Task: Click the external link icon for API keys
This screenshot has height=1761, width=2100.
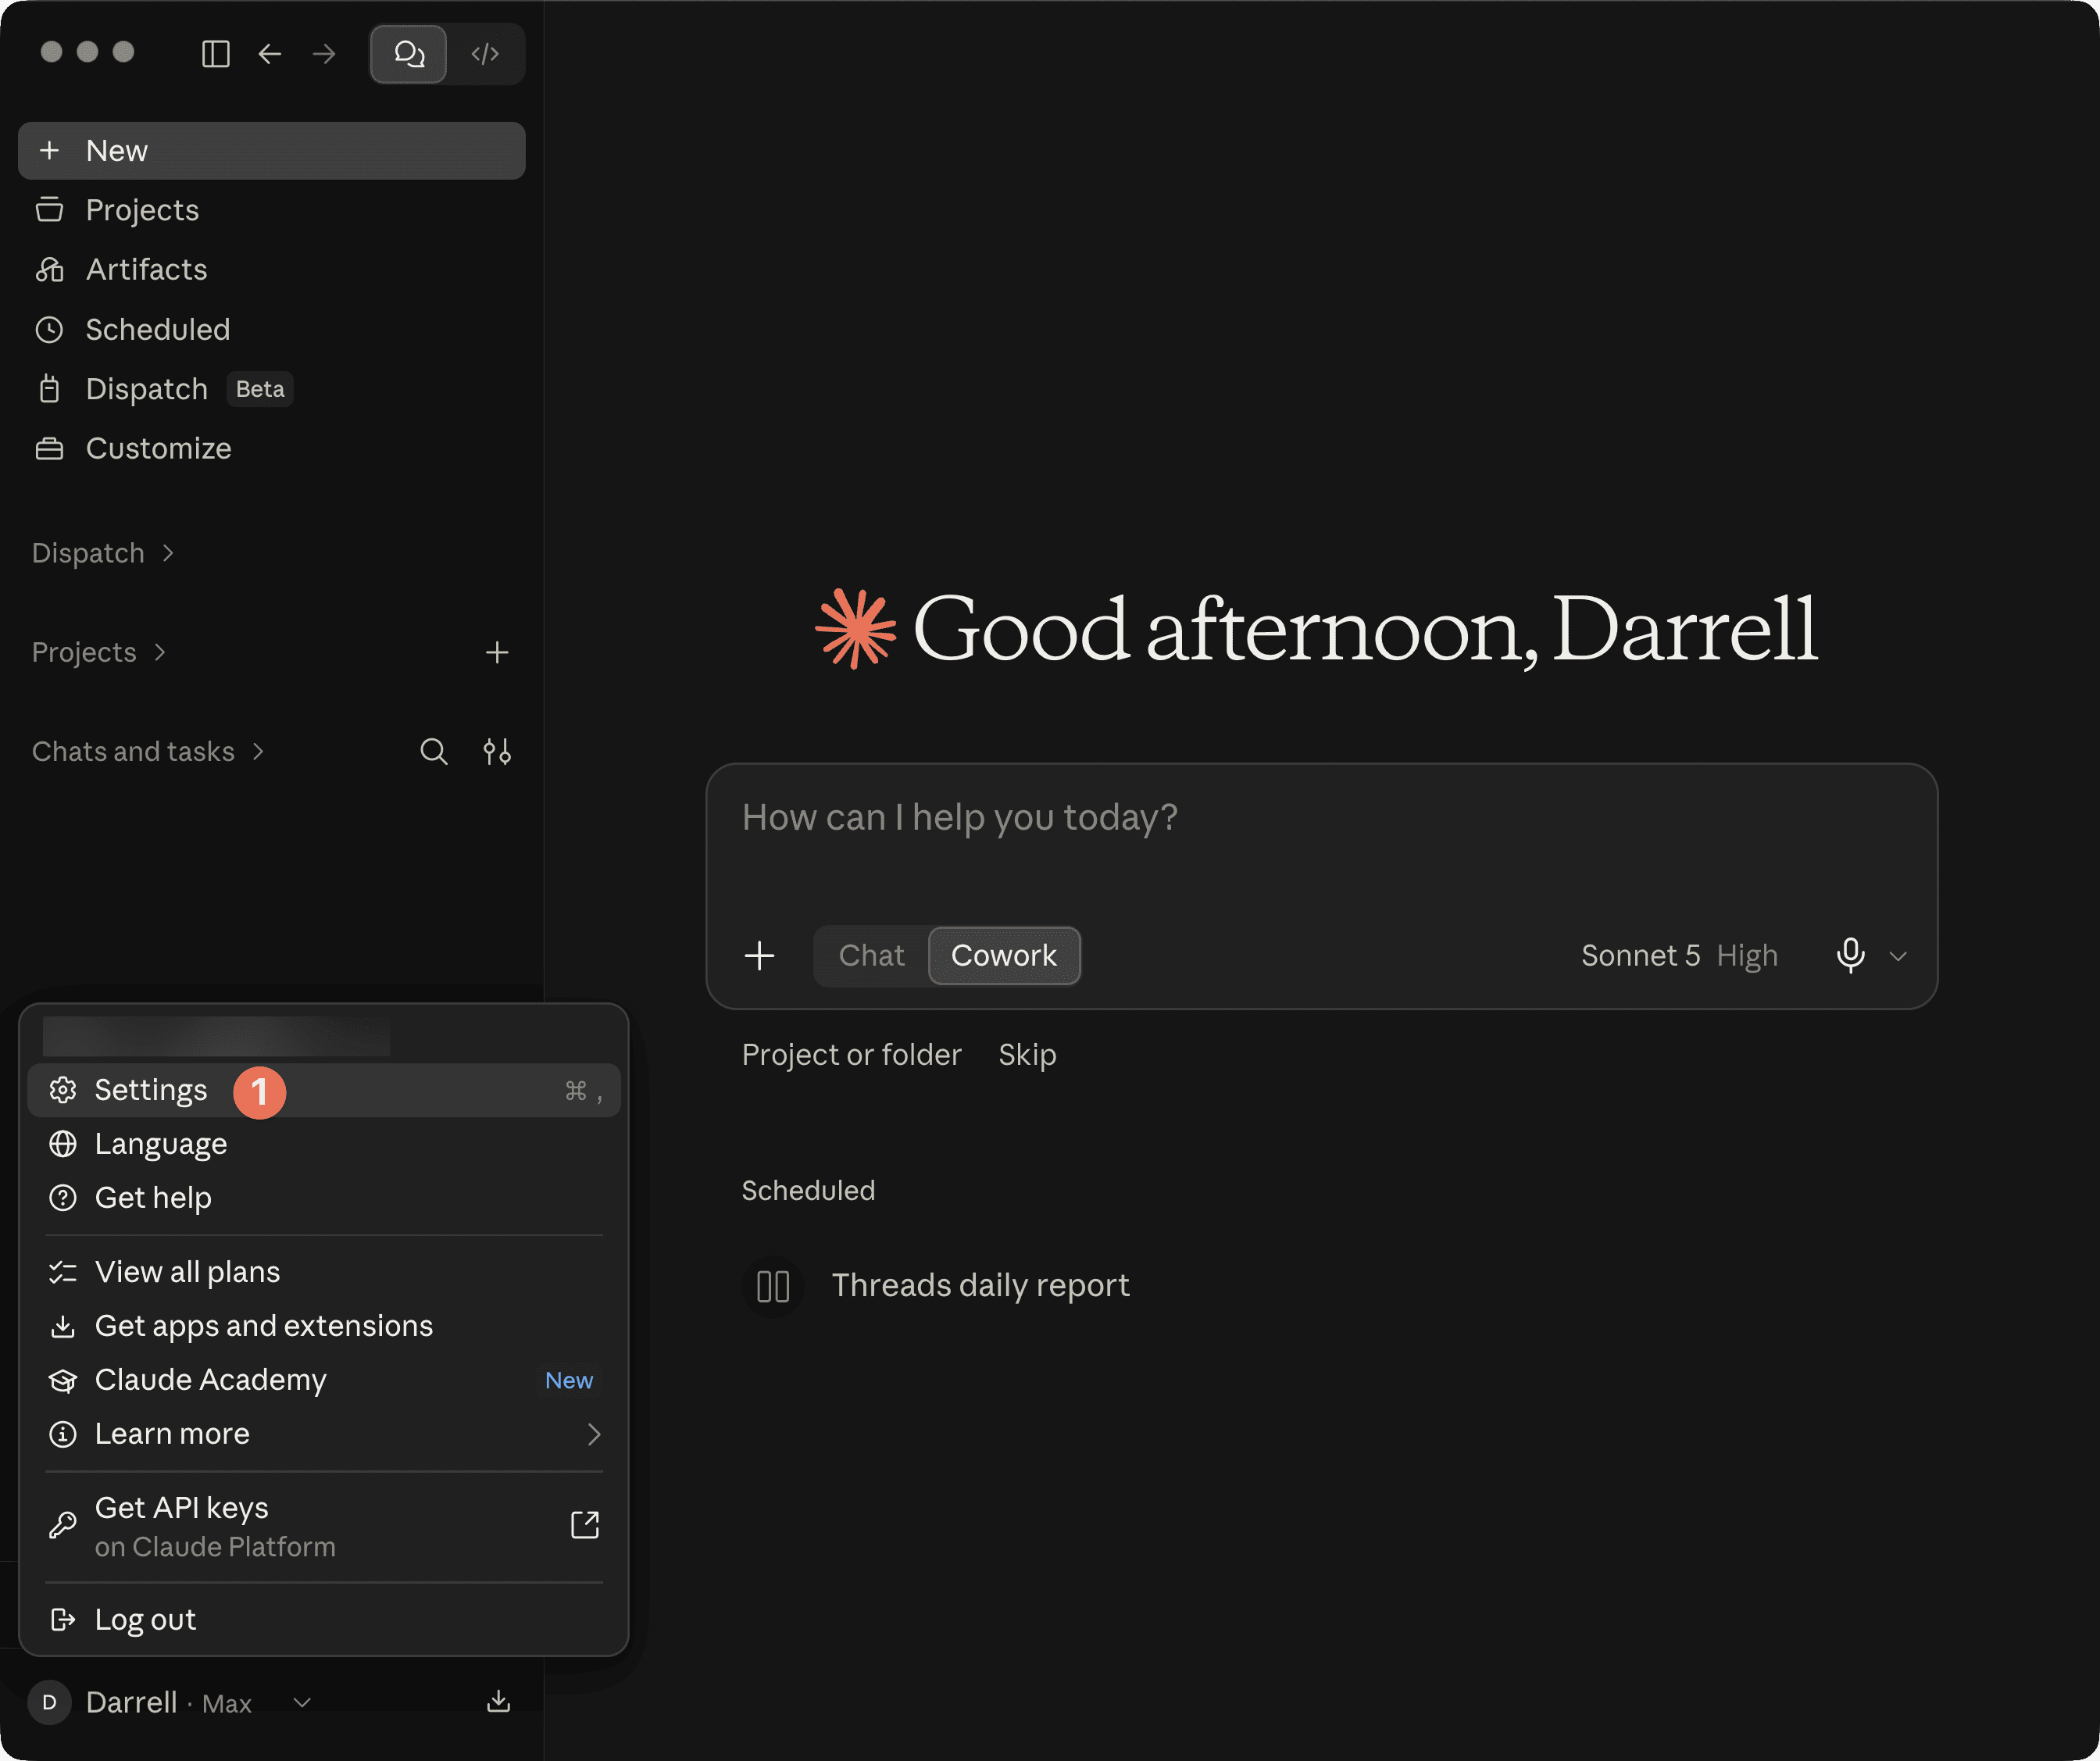Action: pyautogui.click(x=585, y=1525)
